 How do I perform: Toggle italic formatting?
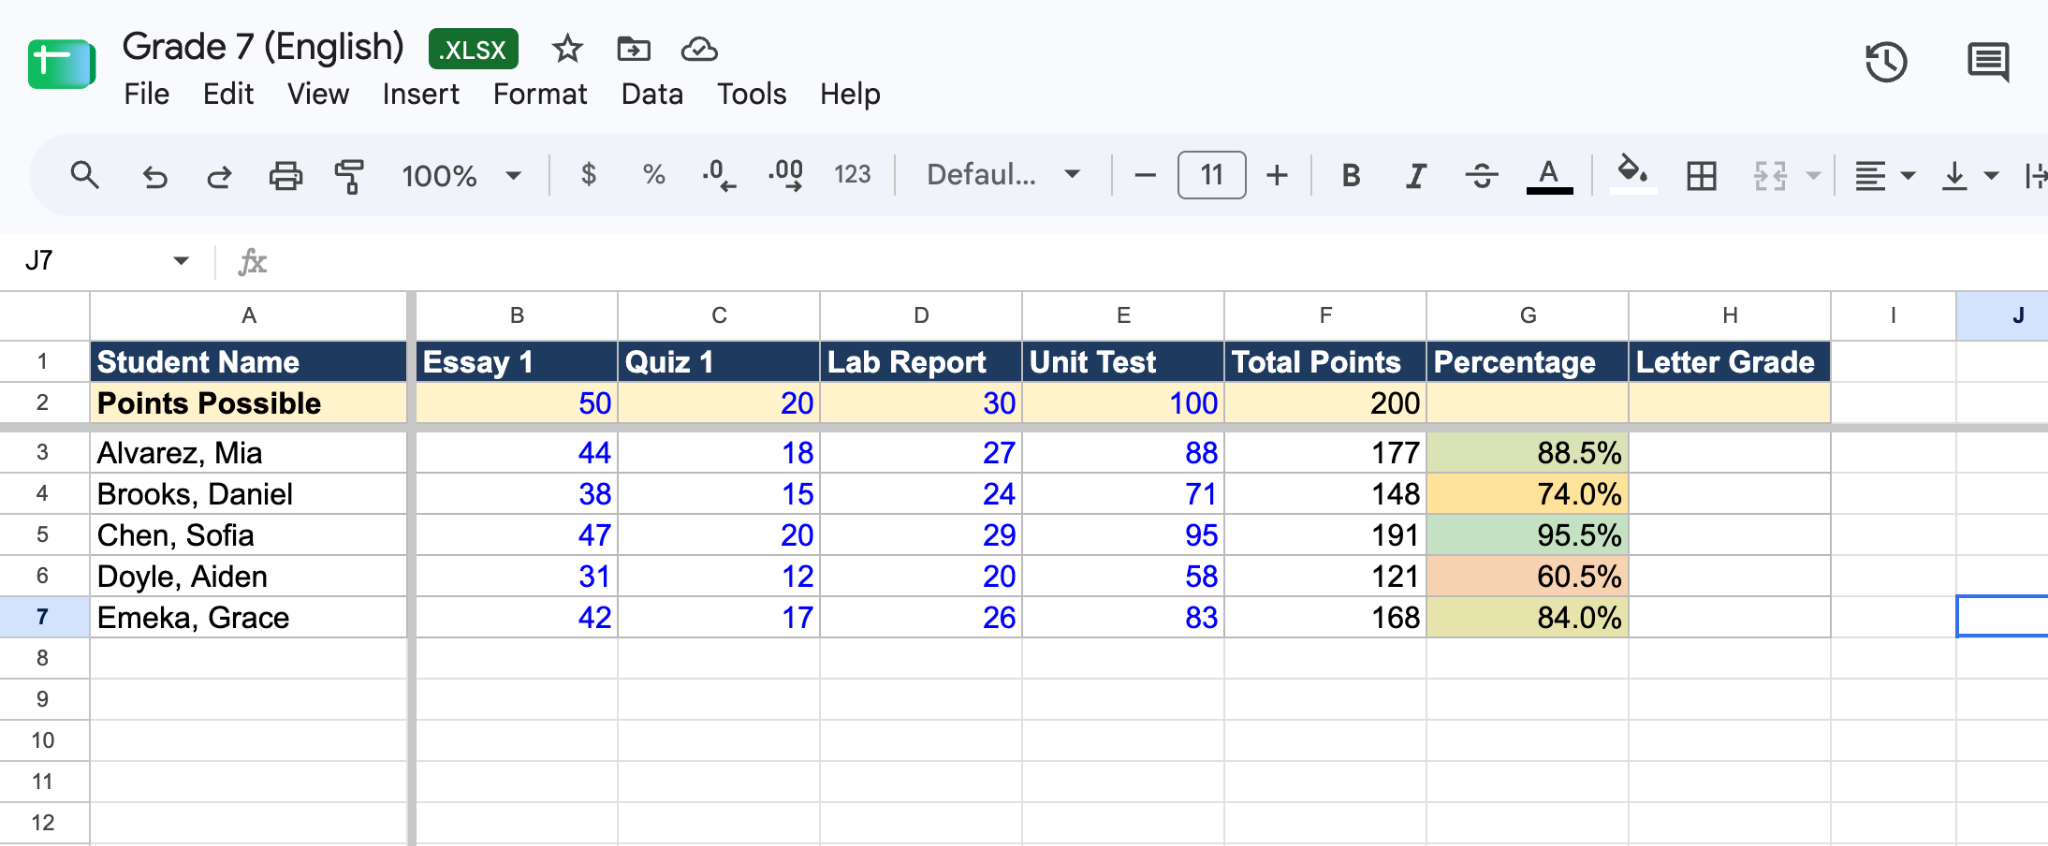coord(1415,176)
